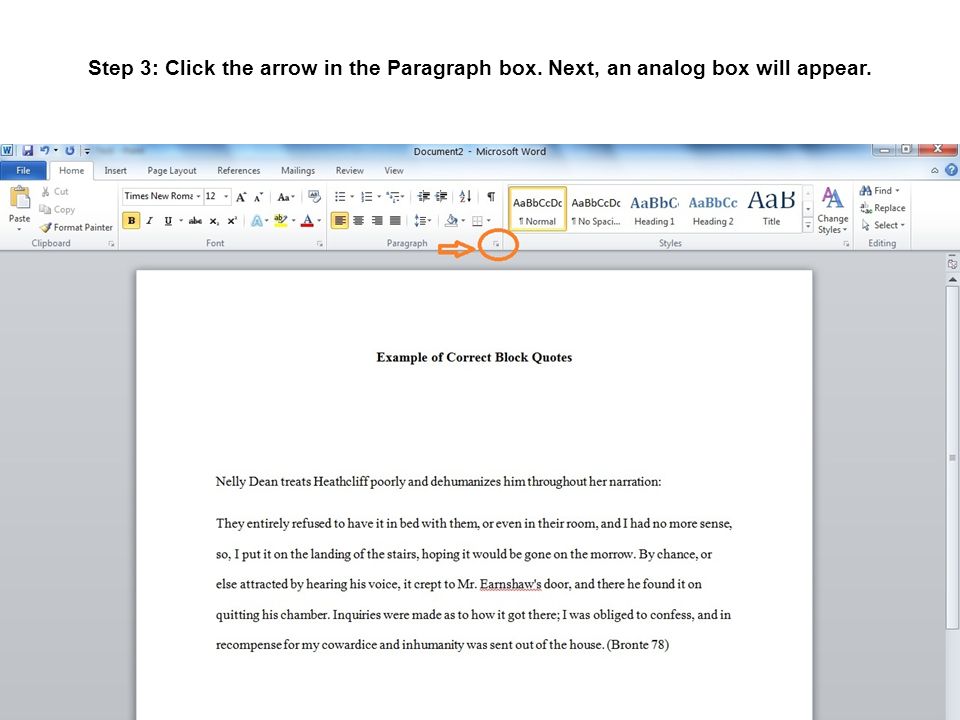Click the Multilevel List icon

tap(393, 197)
